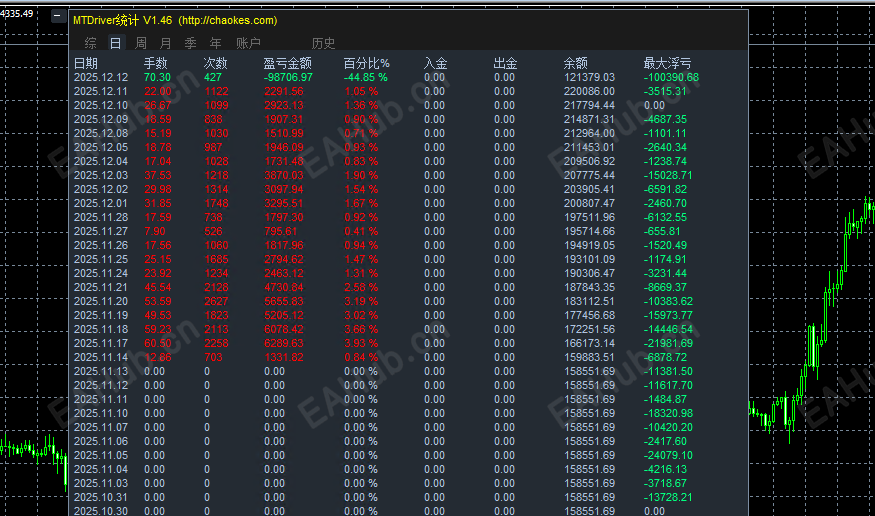The image size is (875, 516).
Task: Select the date cell 2025.11.14
Action: tap(101, 357)
